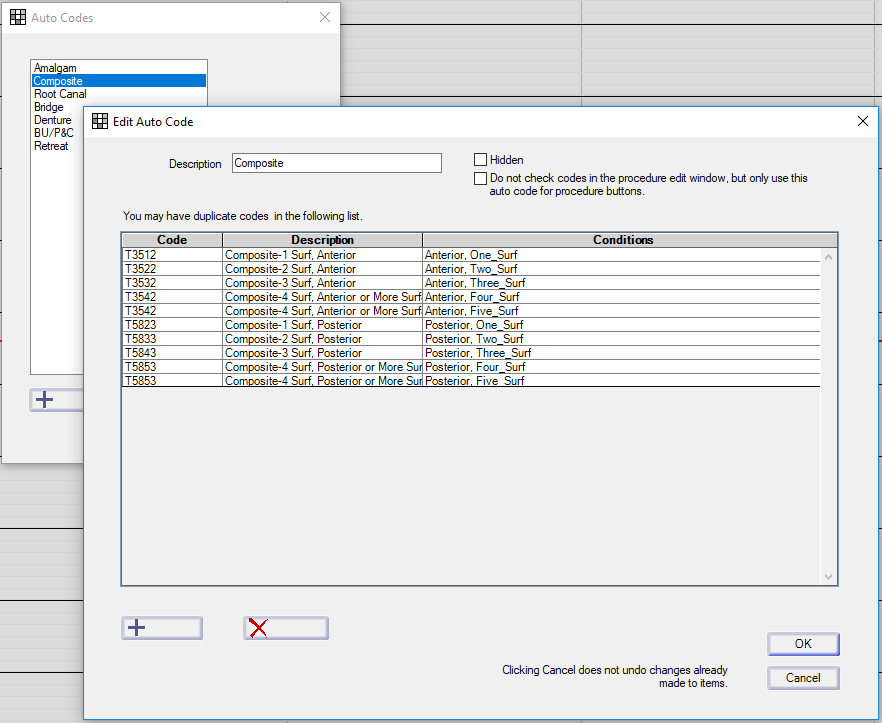Screen dimensions: 882x723
Task: Click the 'Composite-2 Surf, Posterior' description cell
Action: [x=322, y=339]
